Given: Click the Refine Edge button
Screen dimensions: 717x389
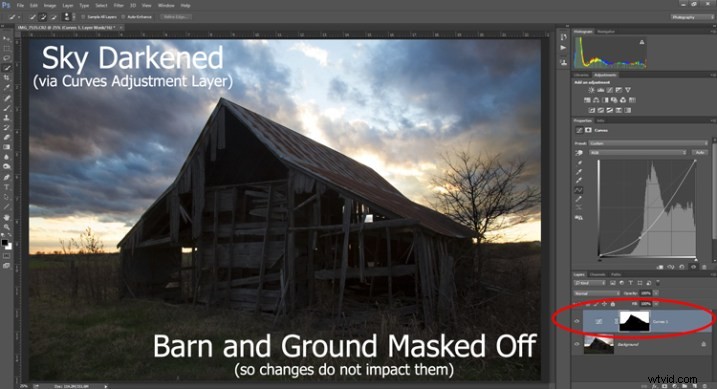Looking at the screenshot, I should 175,17.
